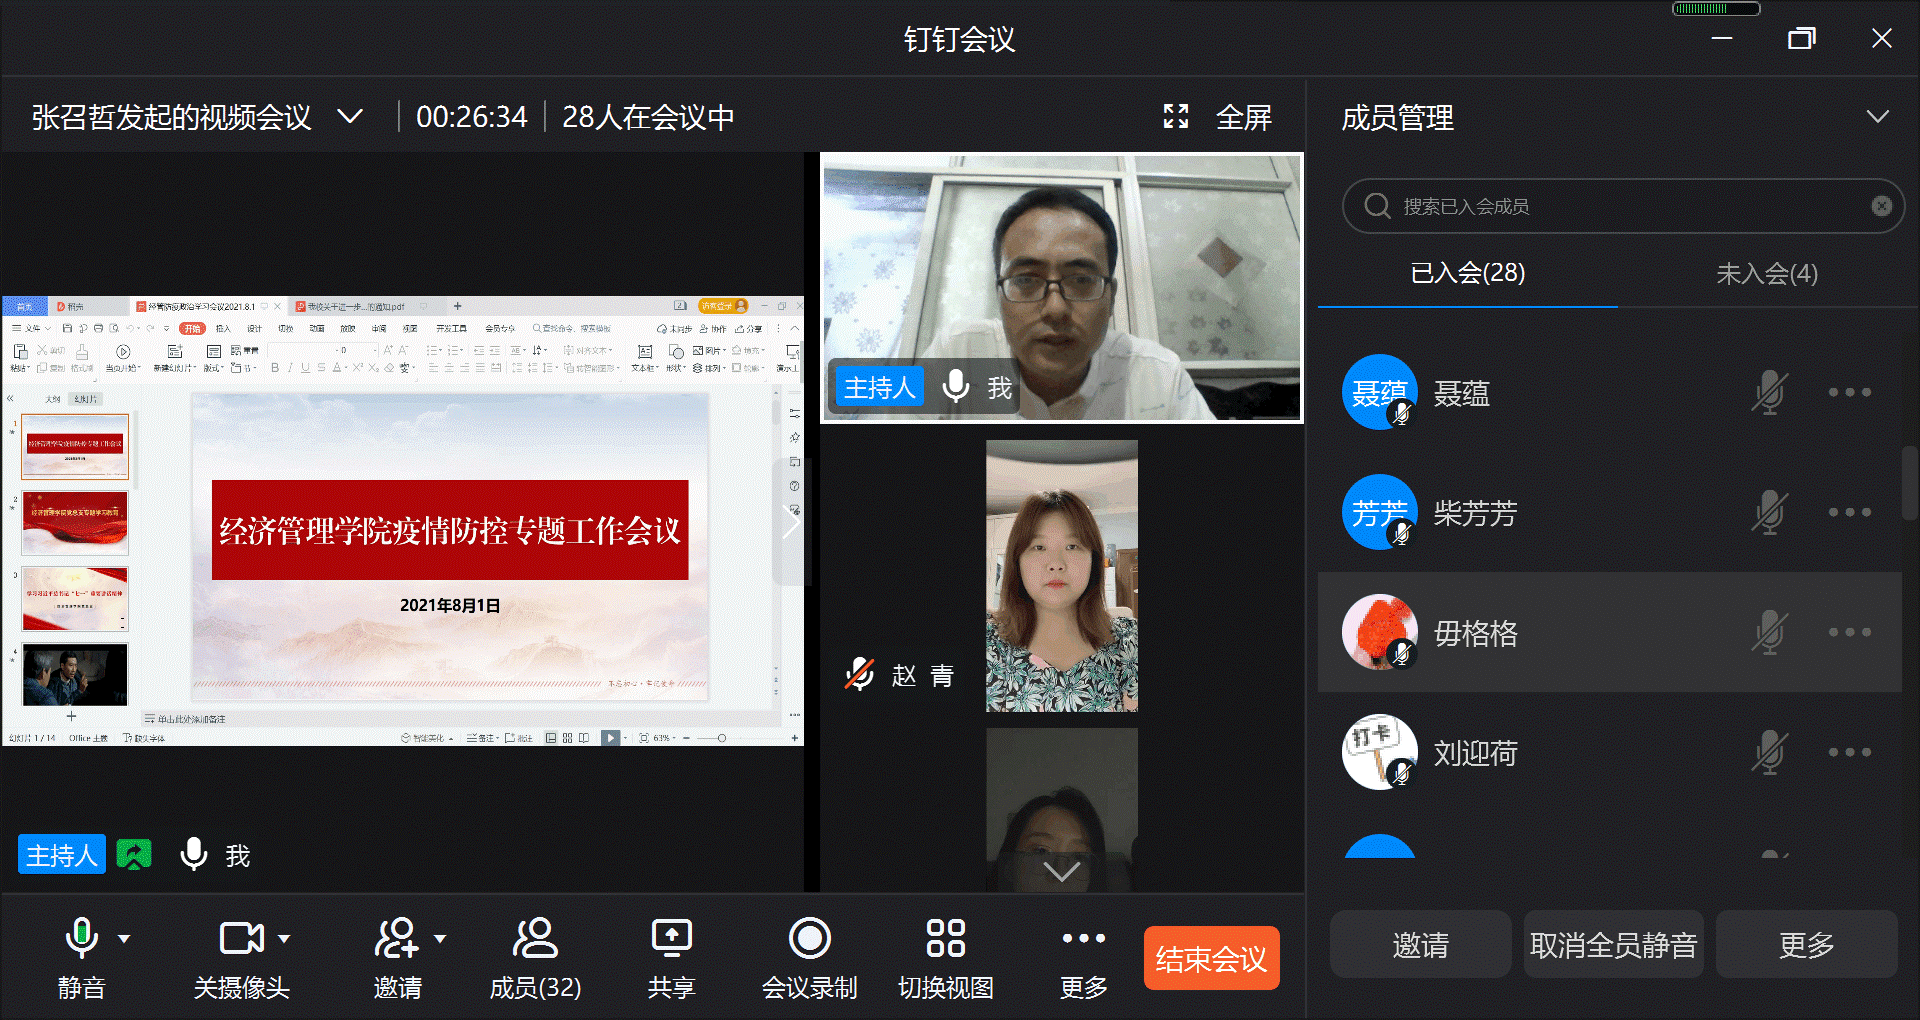Viewport: 1920px width, 1020px height.
Task: Toggle microphone for member 柴芳芳
Action: (x=1769, y=512)
